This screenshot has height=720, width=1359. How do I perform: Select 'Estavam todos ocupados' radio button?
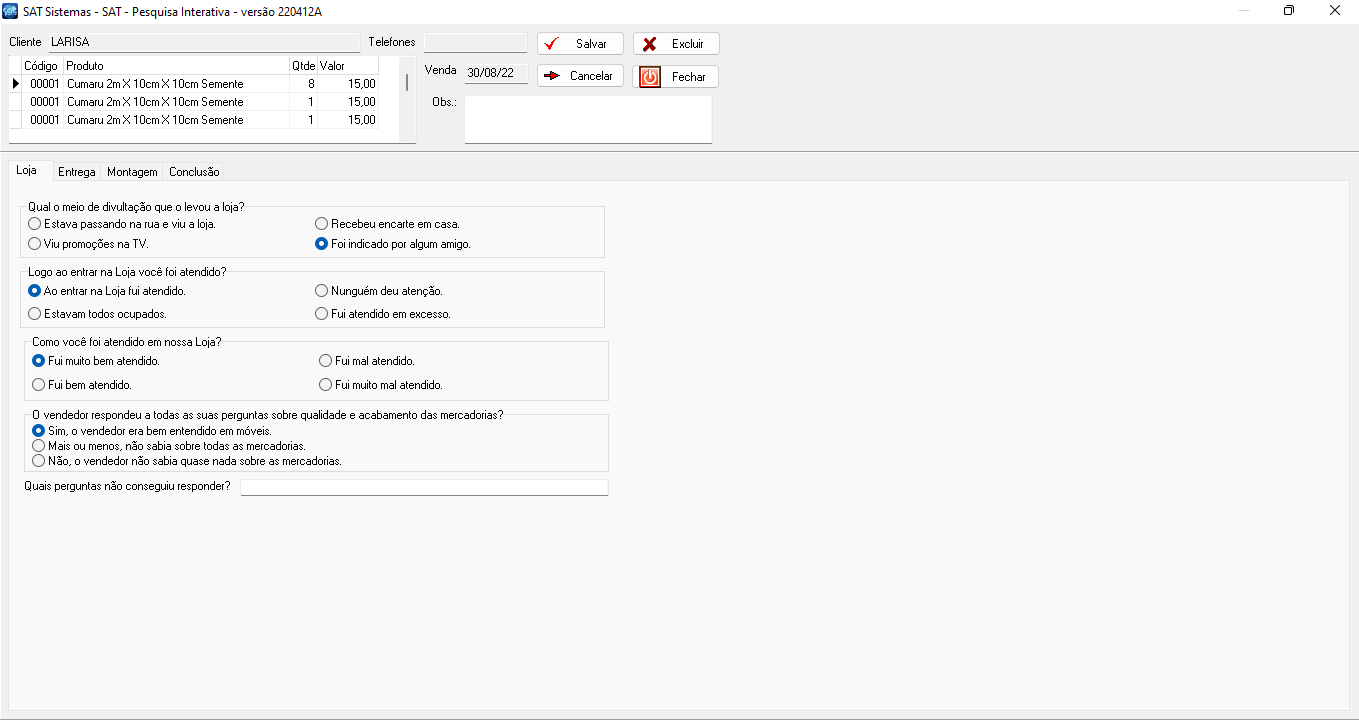pos(35,314)
